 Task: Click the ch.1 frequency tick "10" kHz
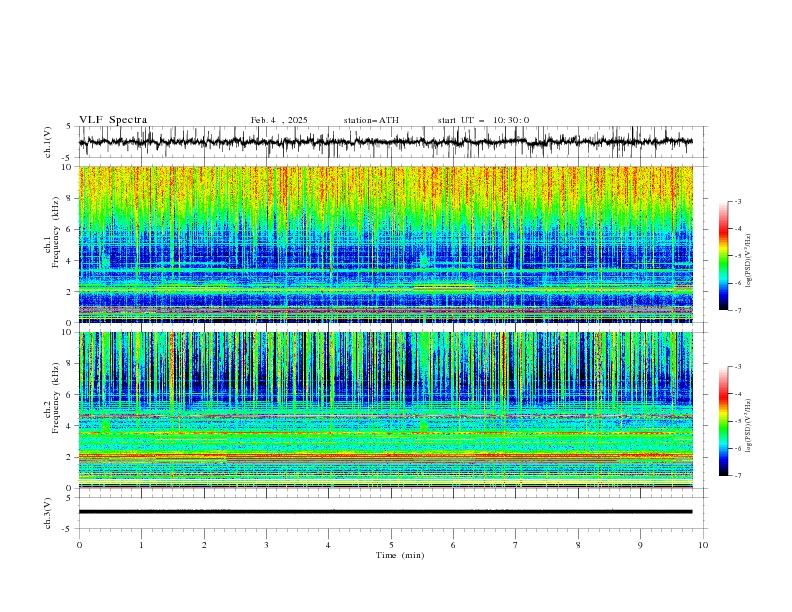(67, 167)
